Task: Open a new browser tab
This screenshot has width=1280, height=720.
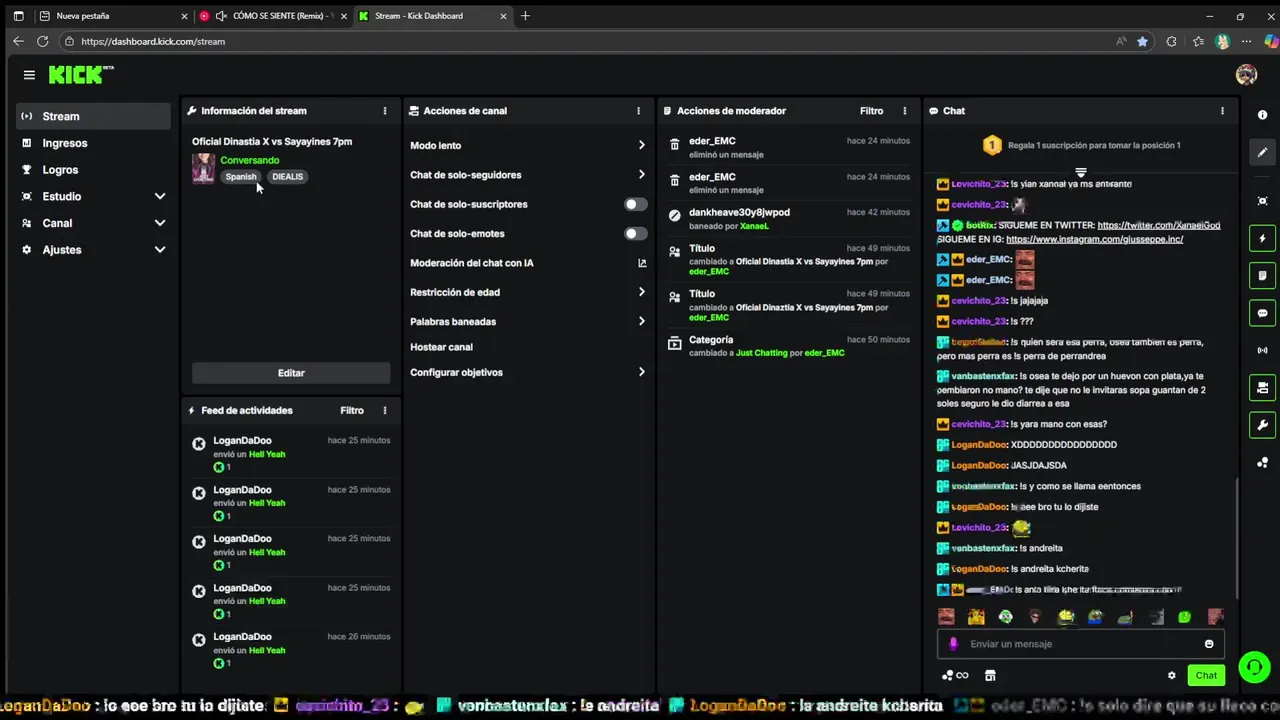Action: point(525,16)
